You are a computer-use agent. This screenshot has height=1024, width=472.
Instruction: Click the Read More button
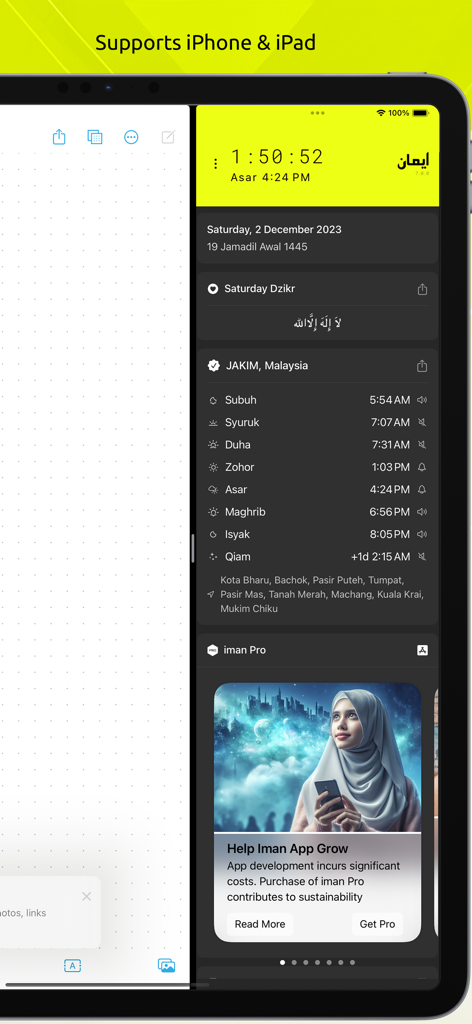(x=260, y=924)
